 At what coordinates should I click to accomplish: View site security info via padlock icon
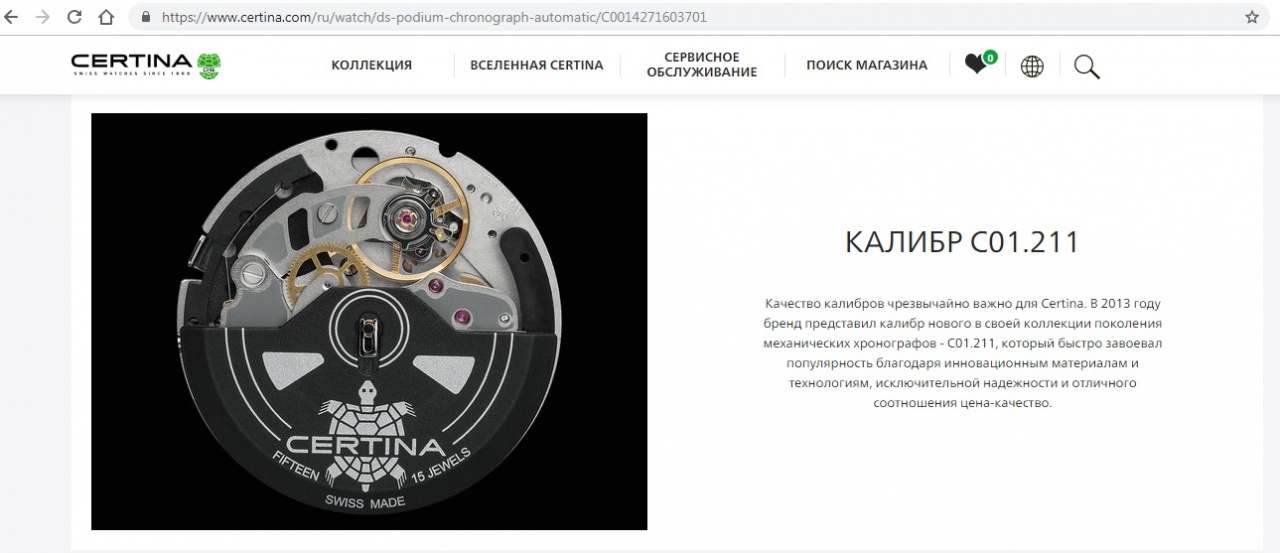[147, 17]
